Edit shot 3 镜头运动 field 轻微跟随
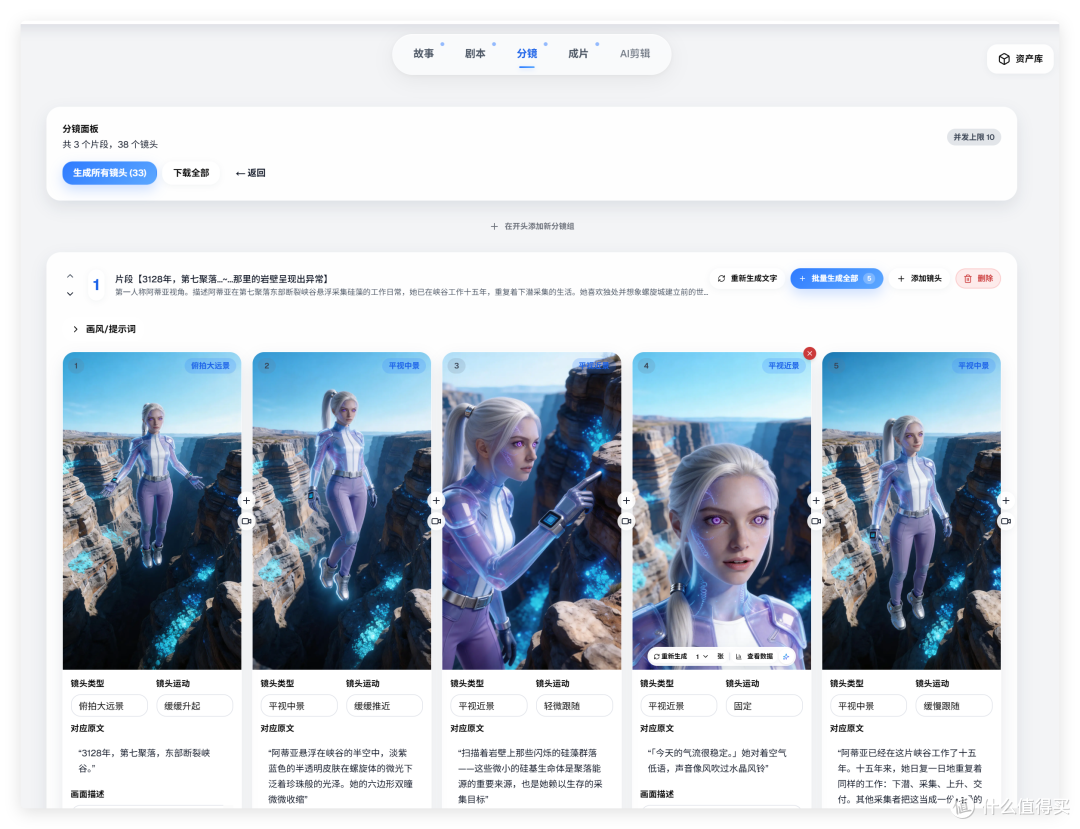Viewport: 1080px width, 829px height. point(574,706)
